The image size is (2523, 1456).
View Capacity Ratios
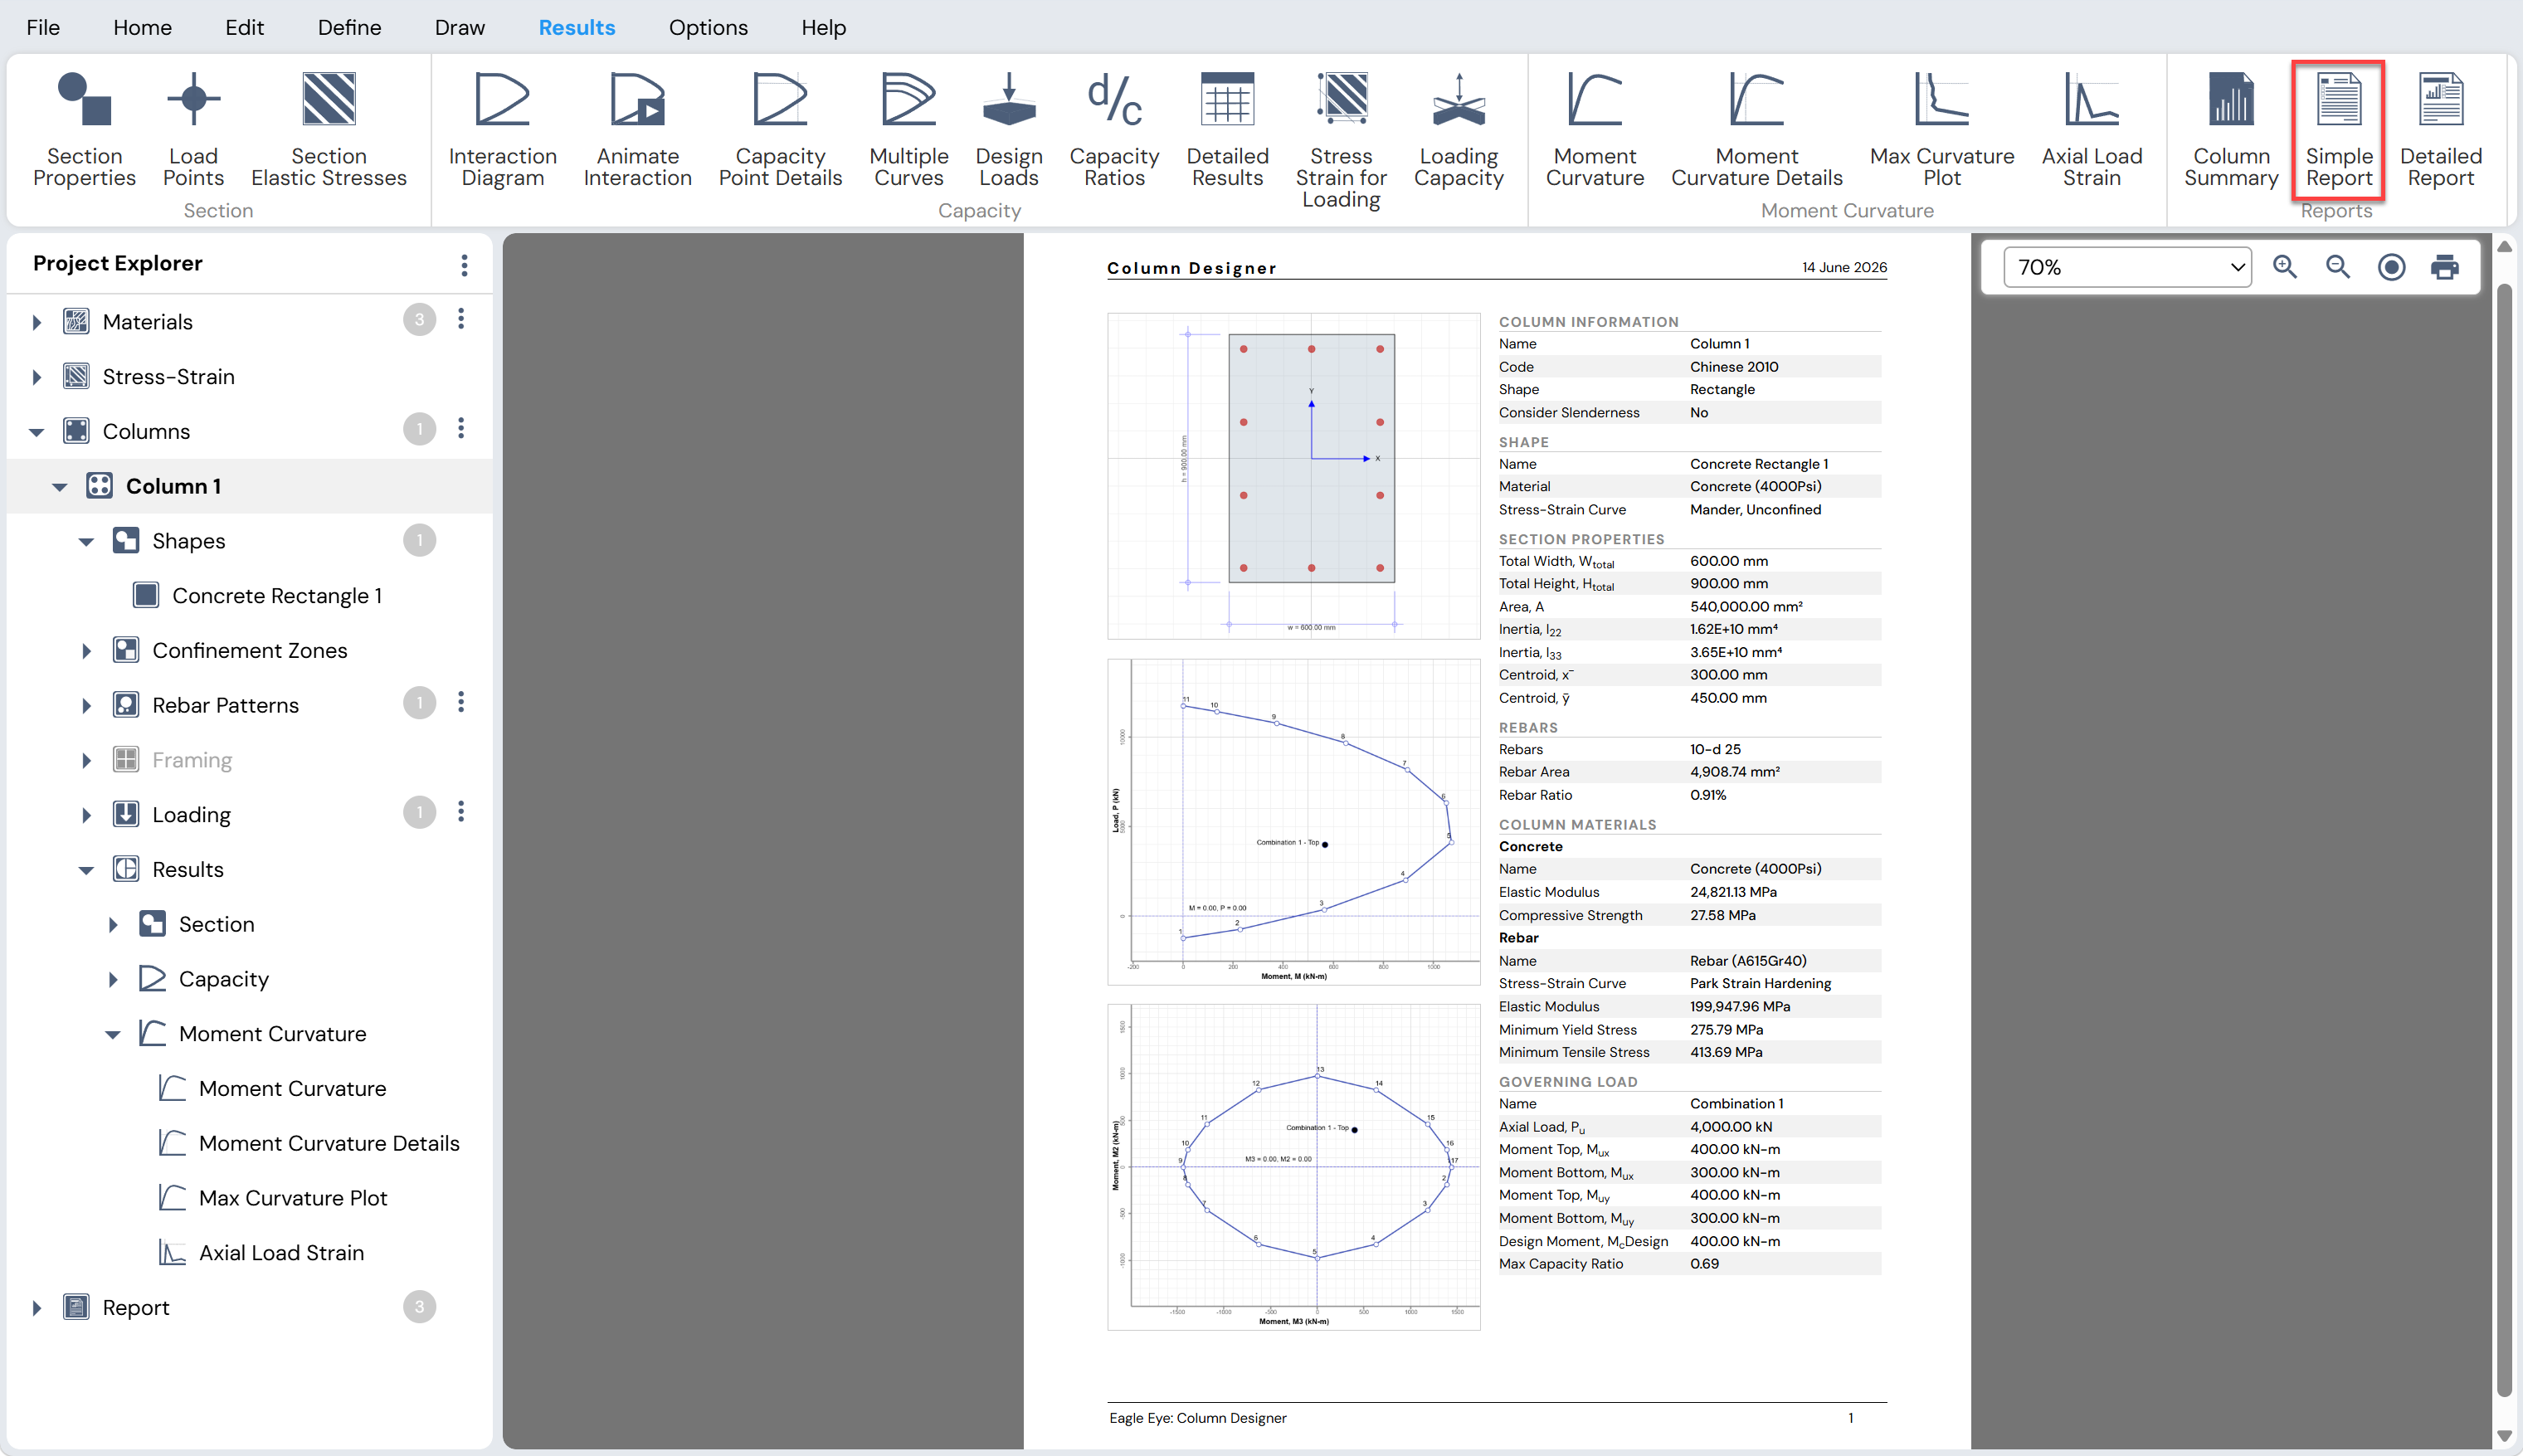pos(1114,129)
